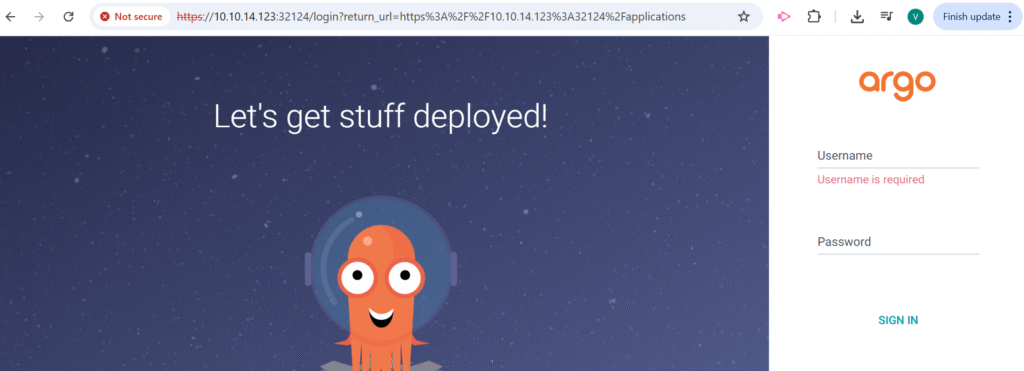Bookmark this page with the star icon

[743, 17]
